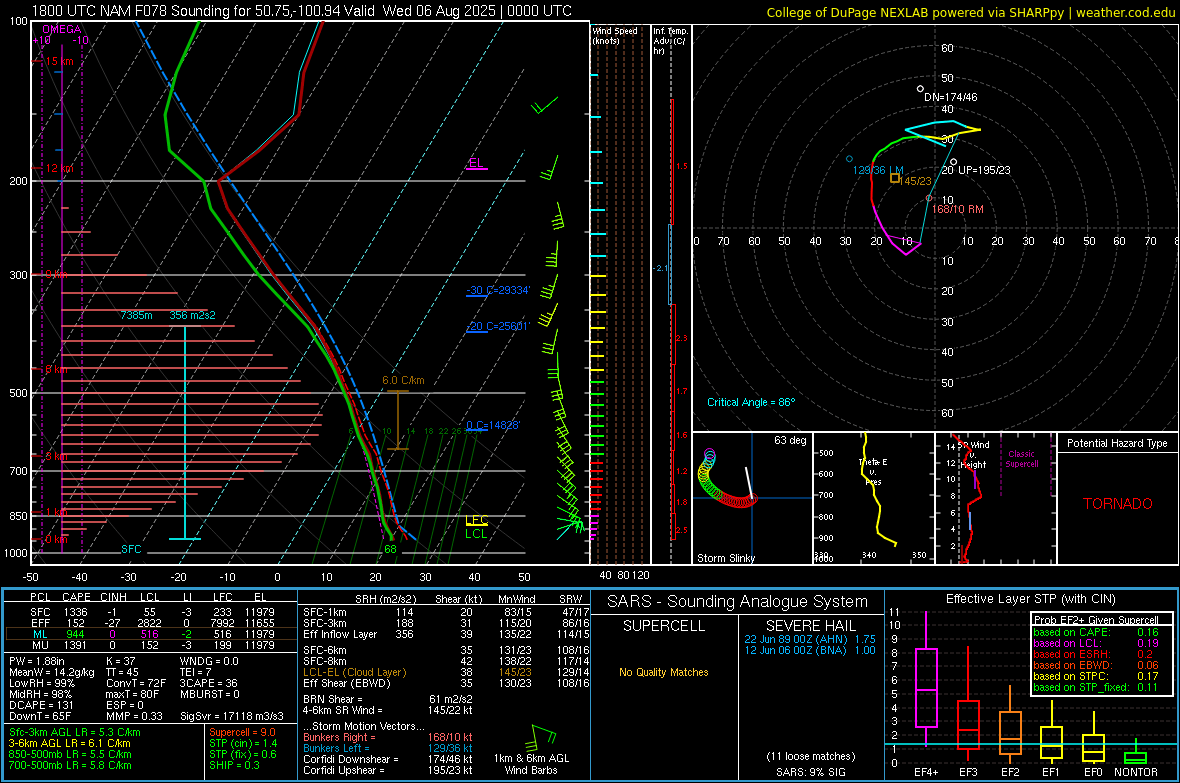
Task: Click the BRN Shear = label
Action: click(333, 699)
